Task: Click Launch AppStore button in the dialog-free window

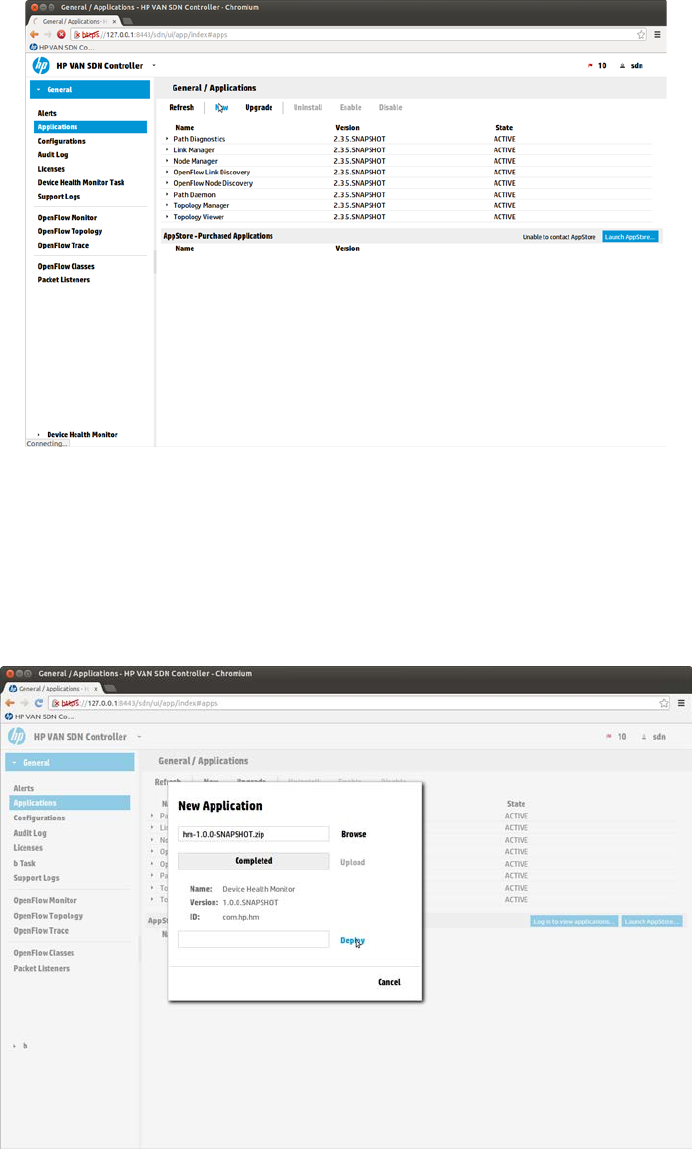Action: tap(630, 237)
